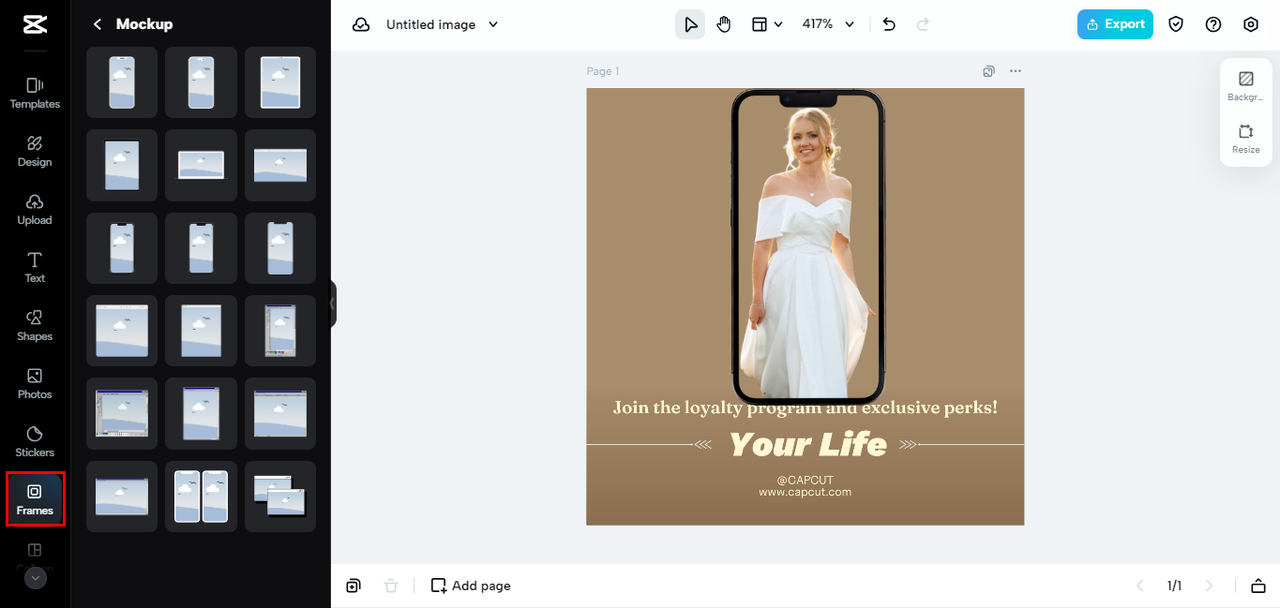
Task: Open the Templates sidebar panel
Action: click(x=35, y=93)
